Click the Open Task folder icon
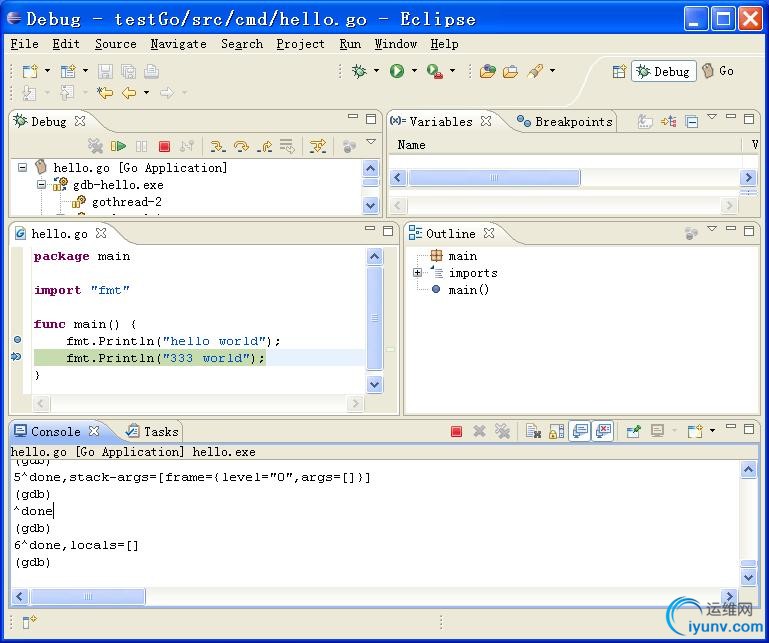The height and width of the screenshot is (643, 769). pos(511,72)
